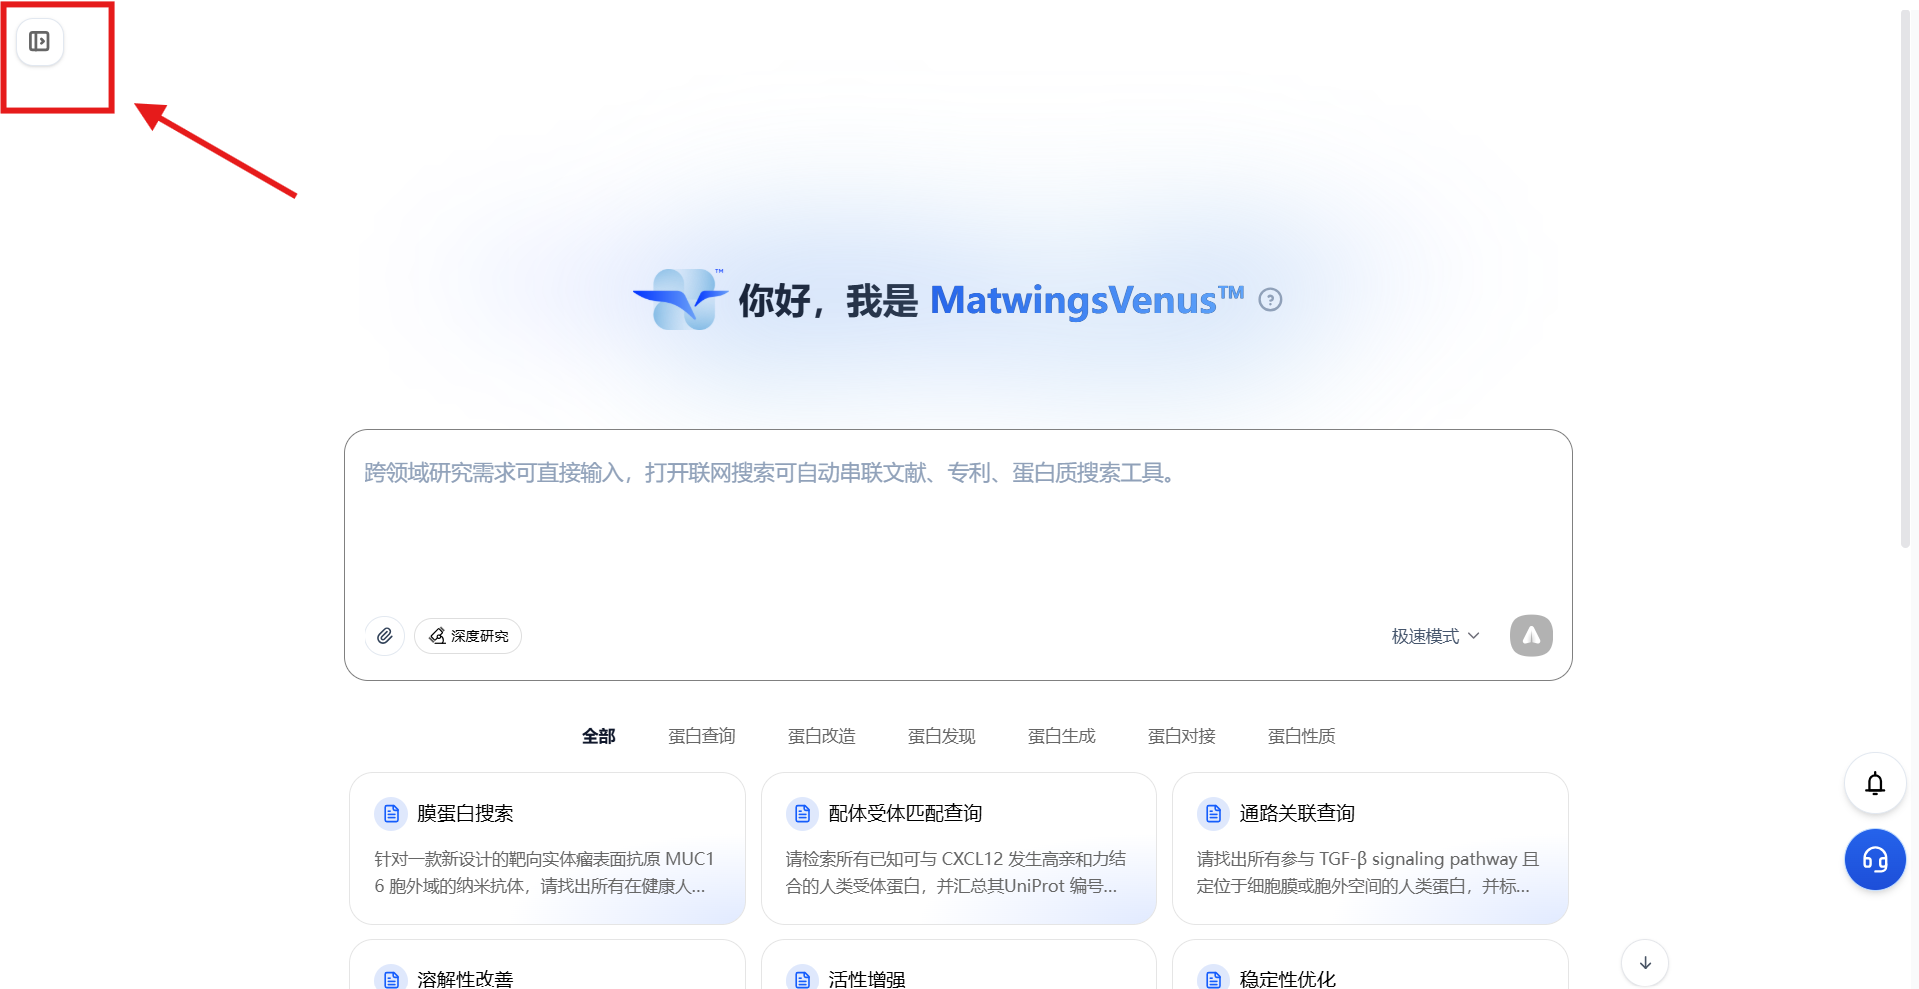This screenshot has height=989, width=1919.
Task: Open the 极速模式 mode dropdown
Action: (1435, 636)
